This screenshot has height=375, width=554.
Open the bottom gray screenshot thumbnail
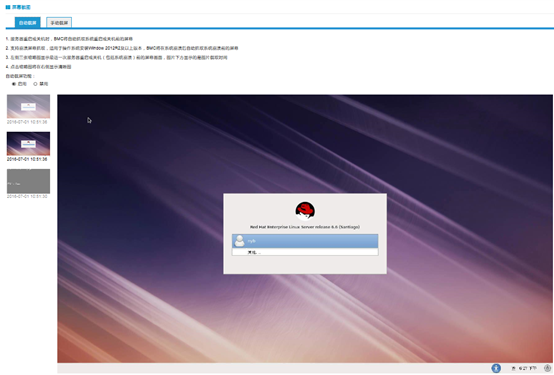(28, 181)
